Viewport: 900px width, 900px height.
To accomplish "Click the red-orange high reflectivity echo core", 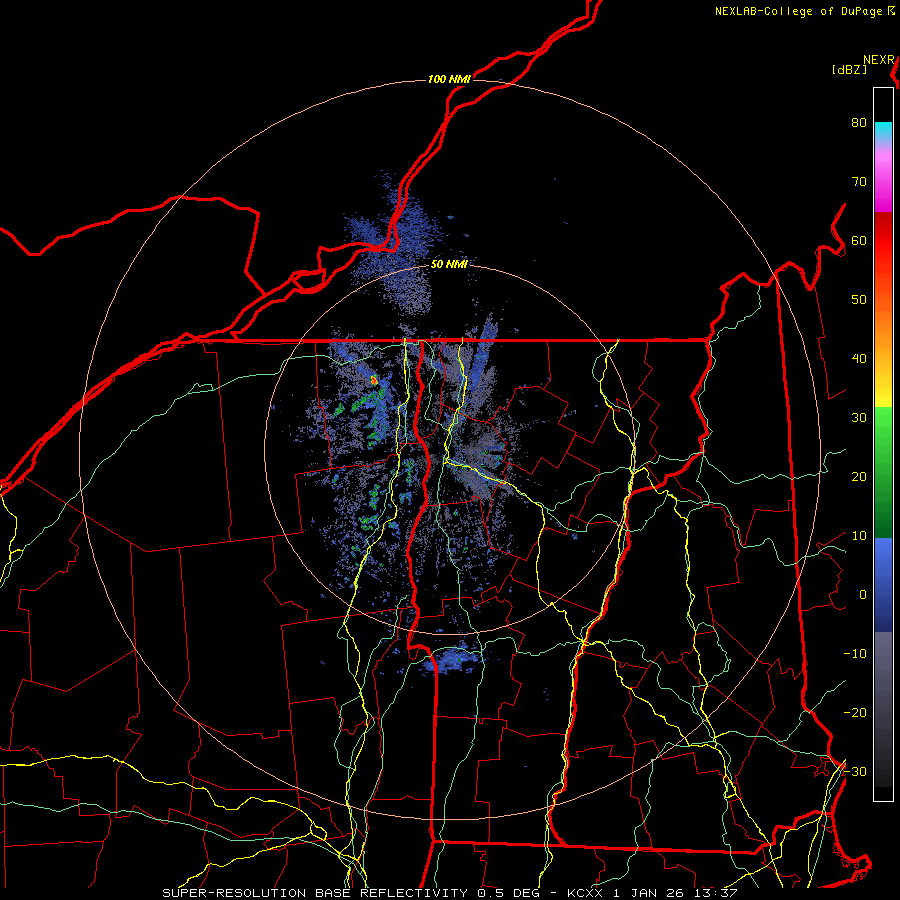I will (374, 379).
